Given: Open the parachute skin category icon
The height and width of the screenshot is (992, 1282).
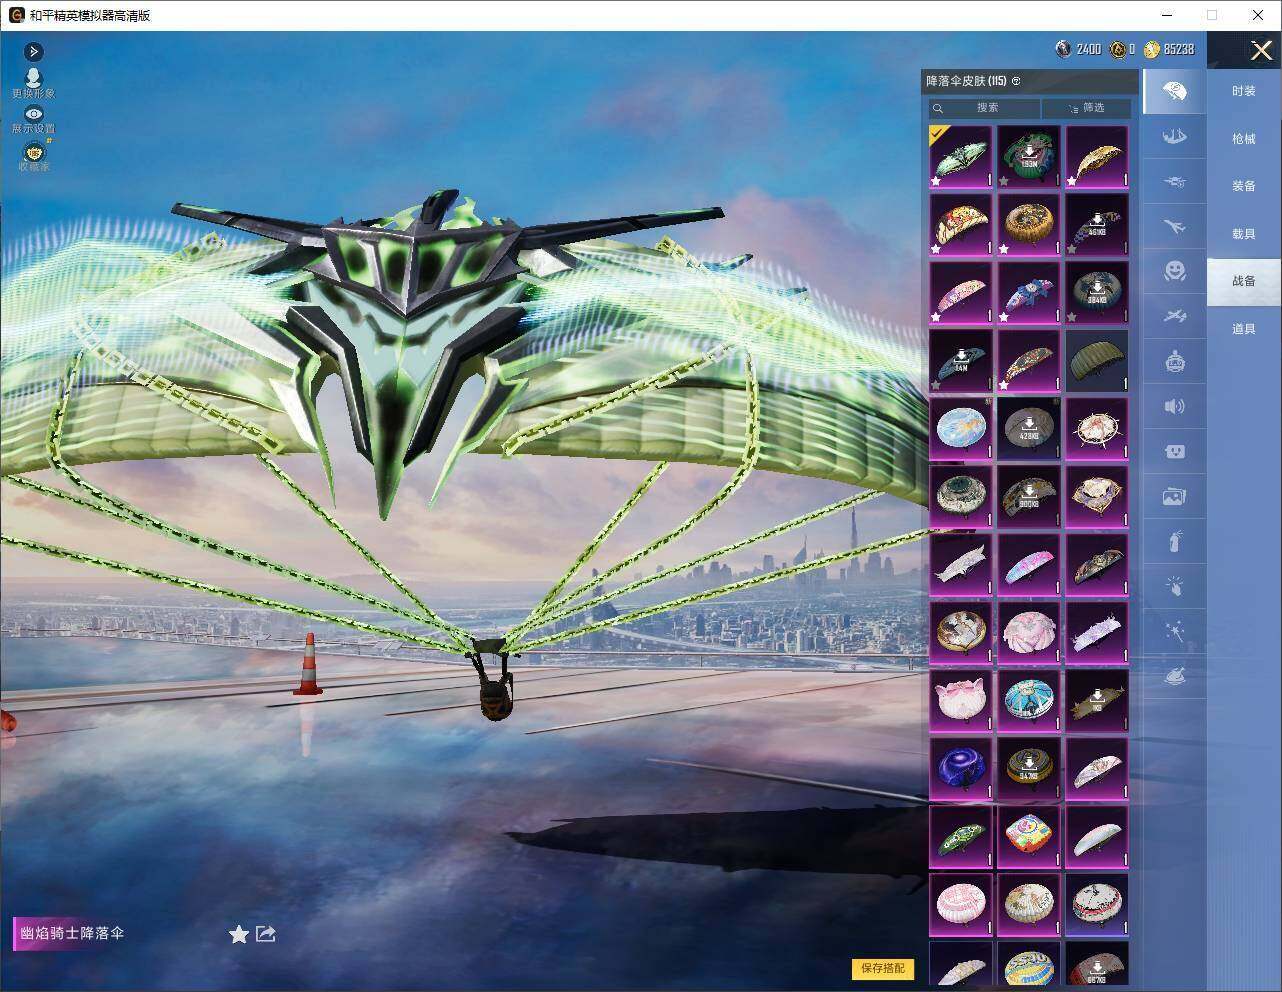Looking at the screenshot, I should point(1174,92).
